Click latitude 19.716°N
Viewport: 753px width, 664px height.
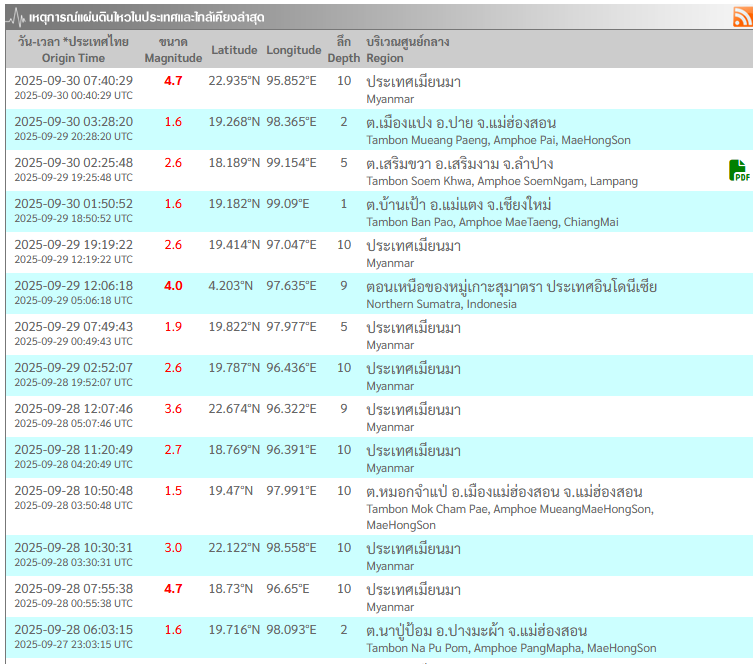[234, 629]
